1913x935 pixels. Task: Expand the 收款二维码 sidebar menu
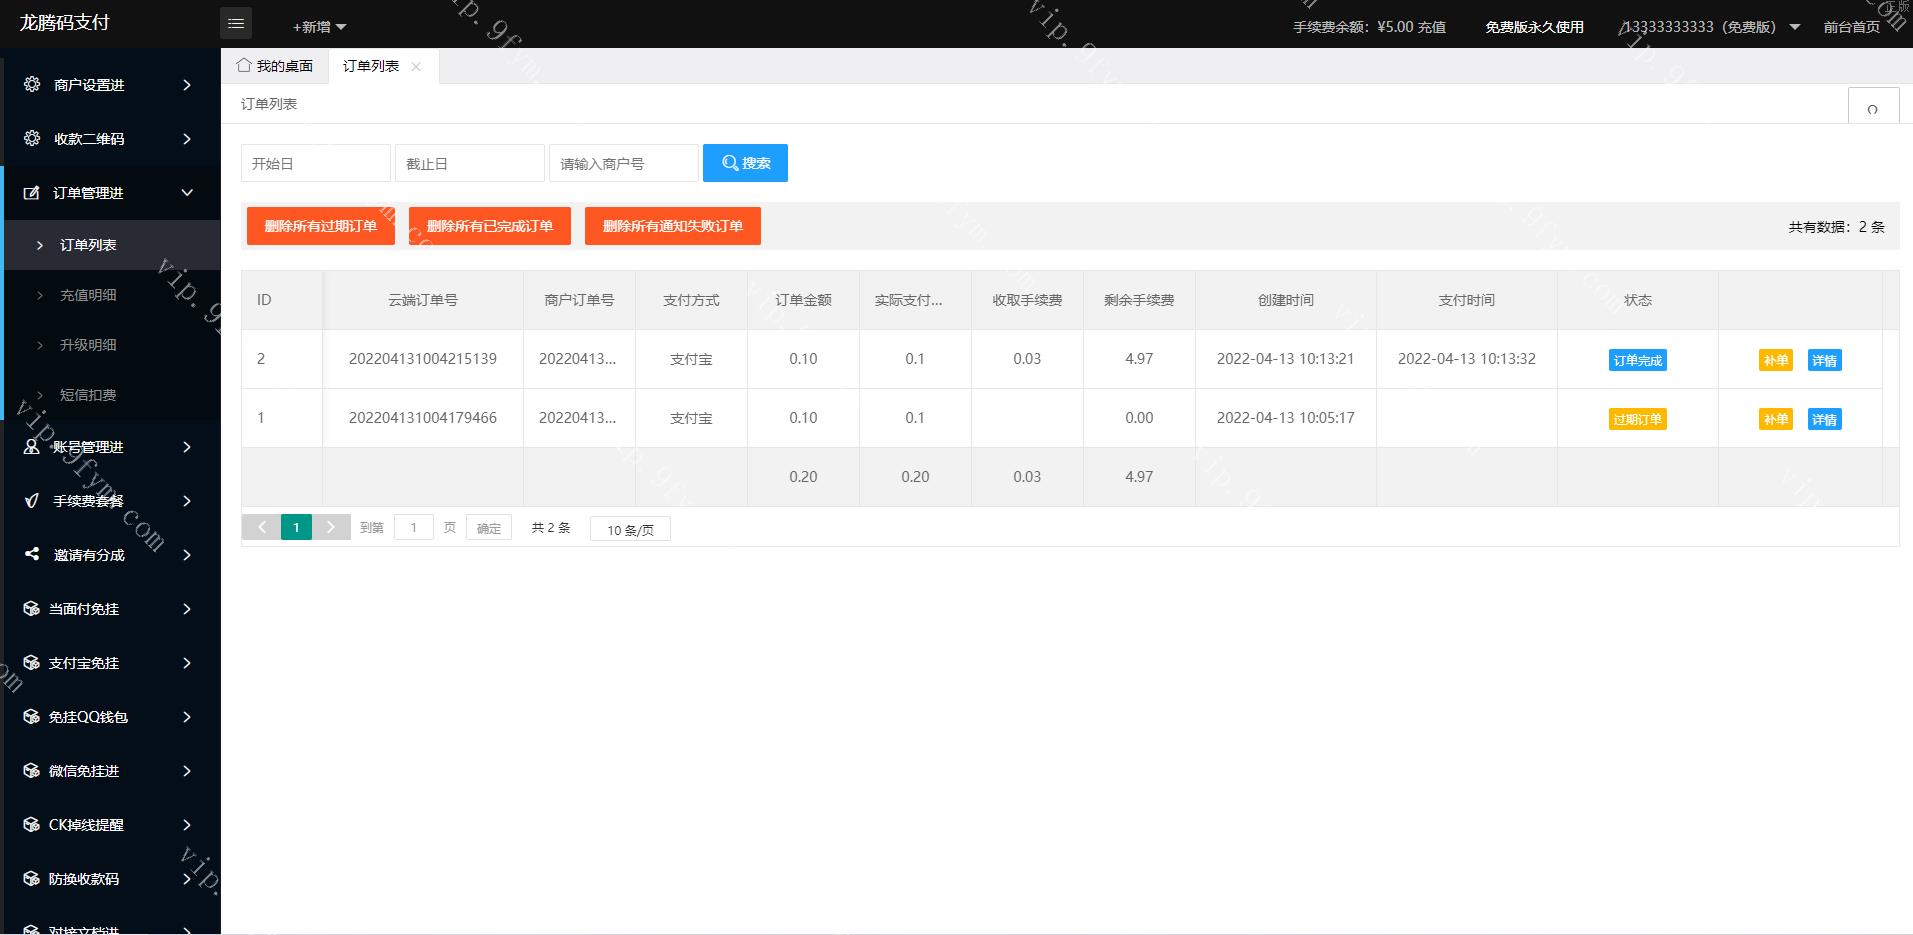coord(110,139)
